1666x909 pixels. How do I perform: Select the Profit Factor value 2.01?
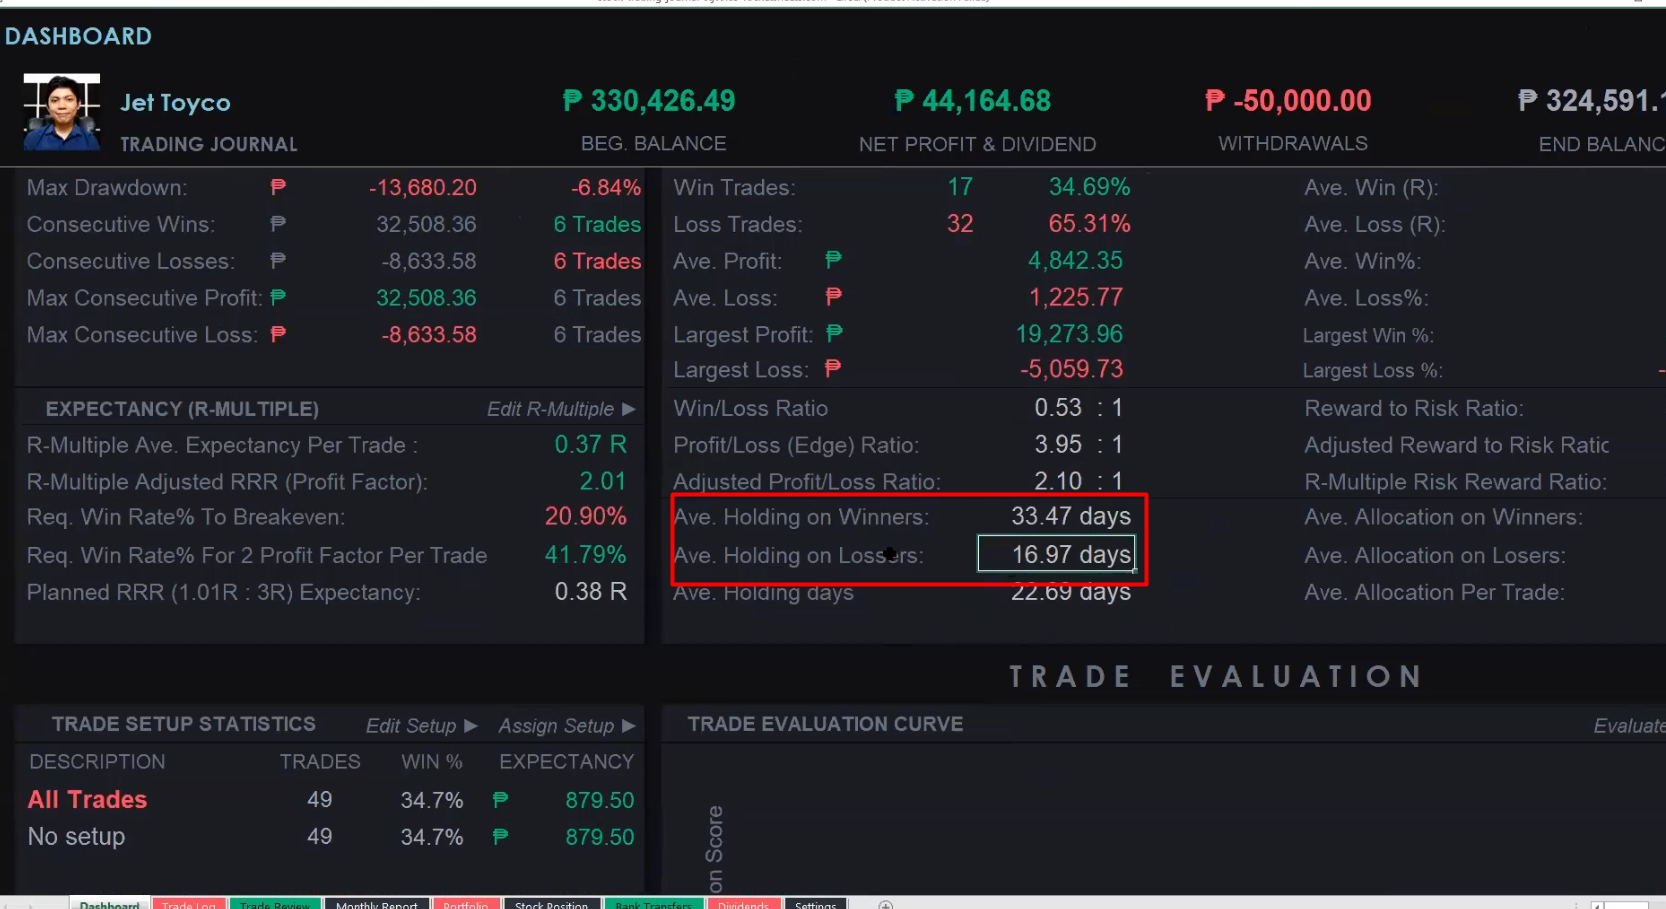pyautogui.click(x=602, y=481)
